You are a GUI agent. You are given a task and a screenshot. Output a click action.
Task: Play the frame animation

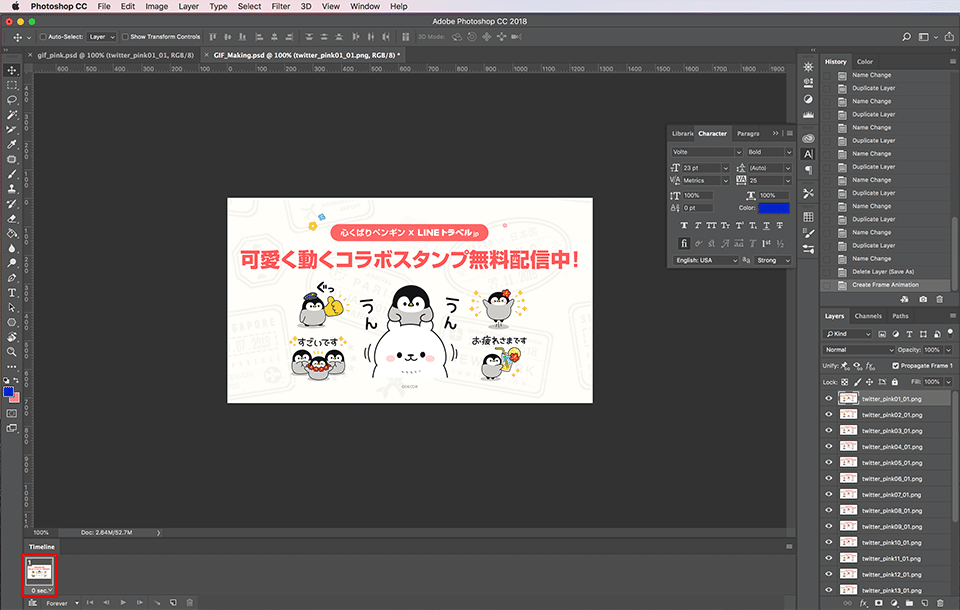(x=123, y=603)
